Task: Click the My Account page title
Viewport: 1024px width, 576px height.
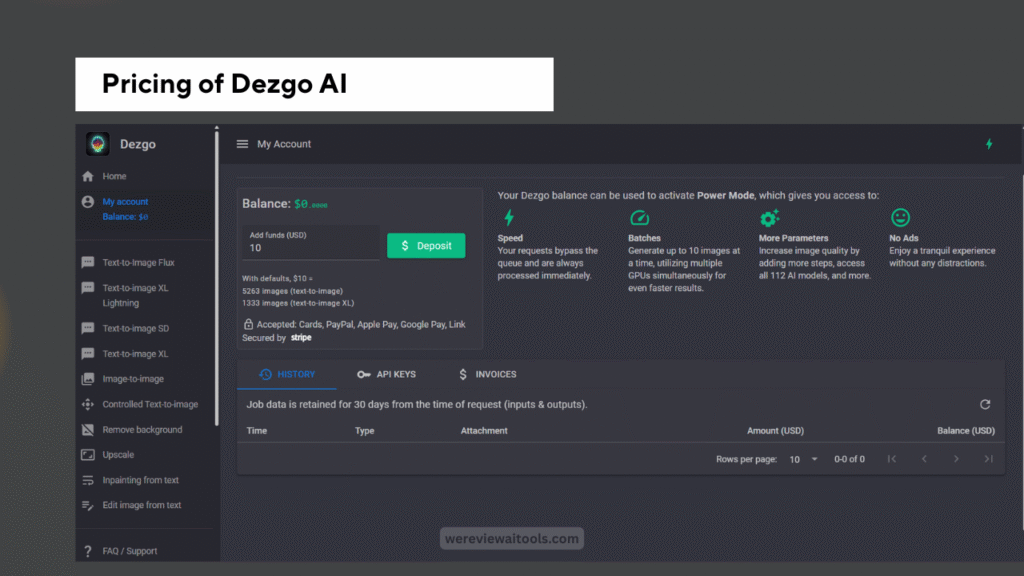Action: pos(284,144)
